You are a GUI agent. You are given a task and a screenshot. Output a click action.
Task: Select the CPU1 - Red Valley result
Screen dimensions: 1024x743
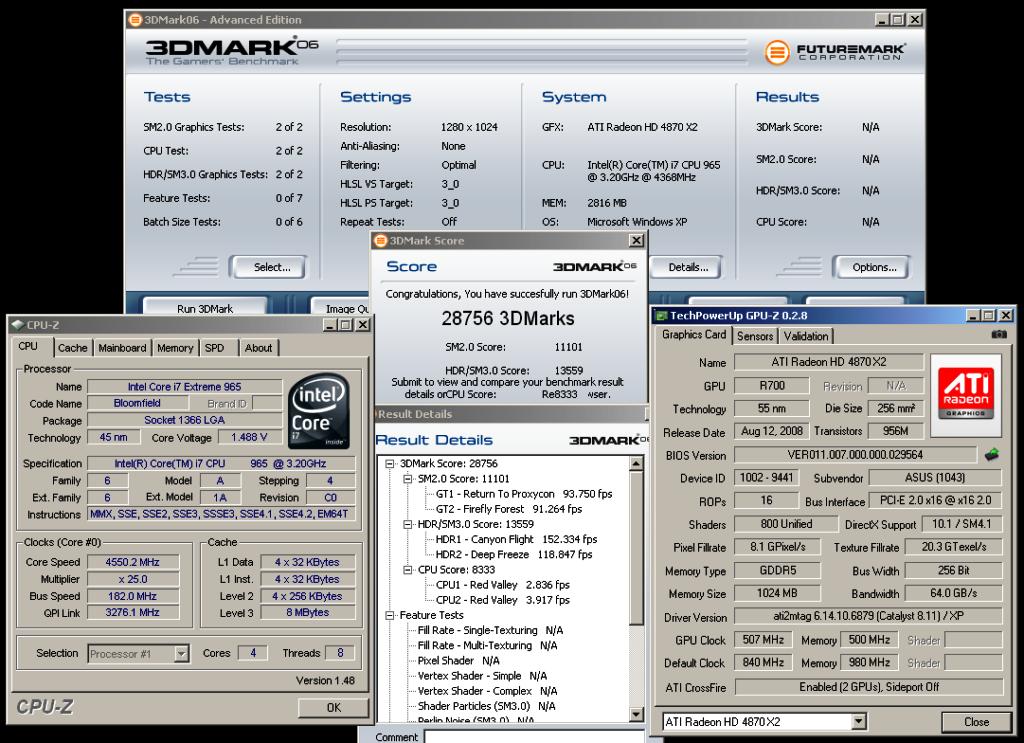coord(502,585)
